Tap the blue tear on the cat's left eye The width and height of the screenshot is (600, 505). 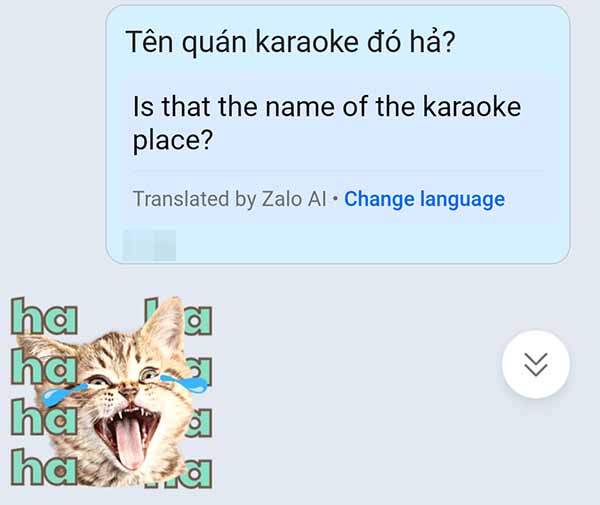pyautogui.click(x=60, y=395)
